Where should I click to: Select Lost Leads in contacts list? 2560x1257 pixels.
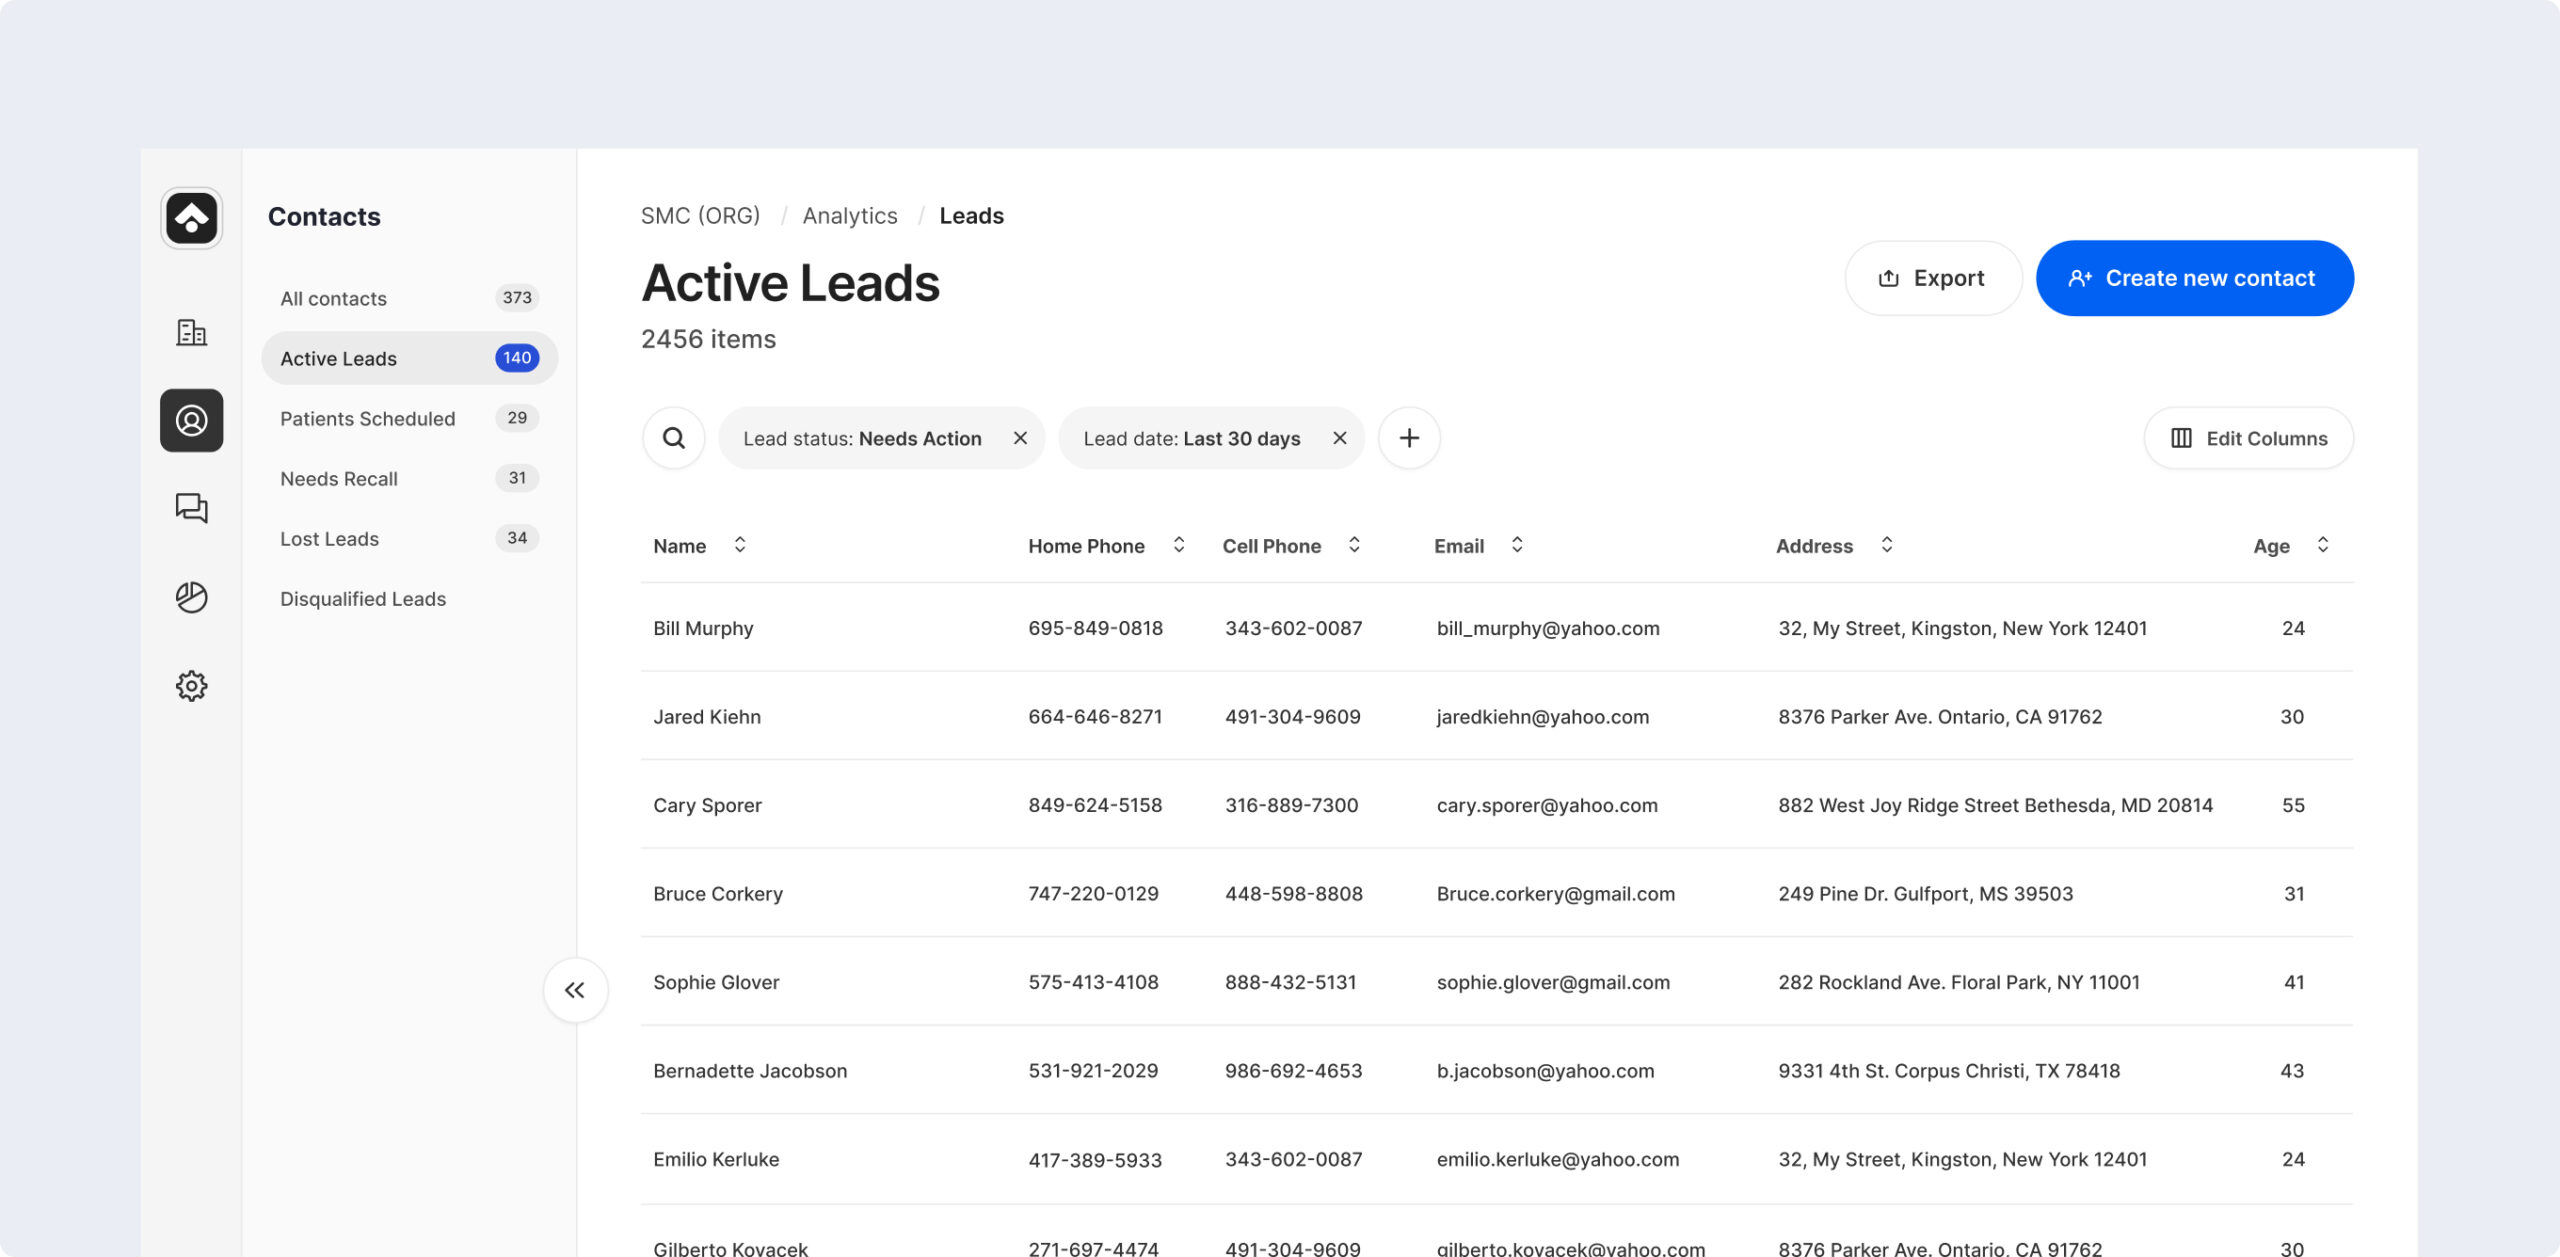click(x=330, y=539)
